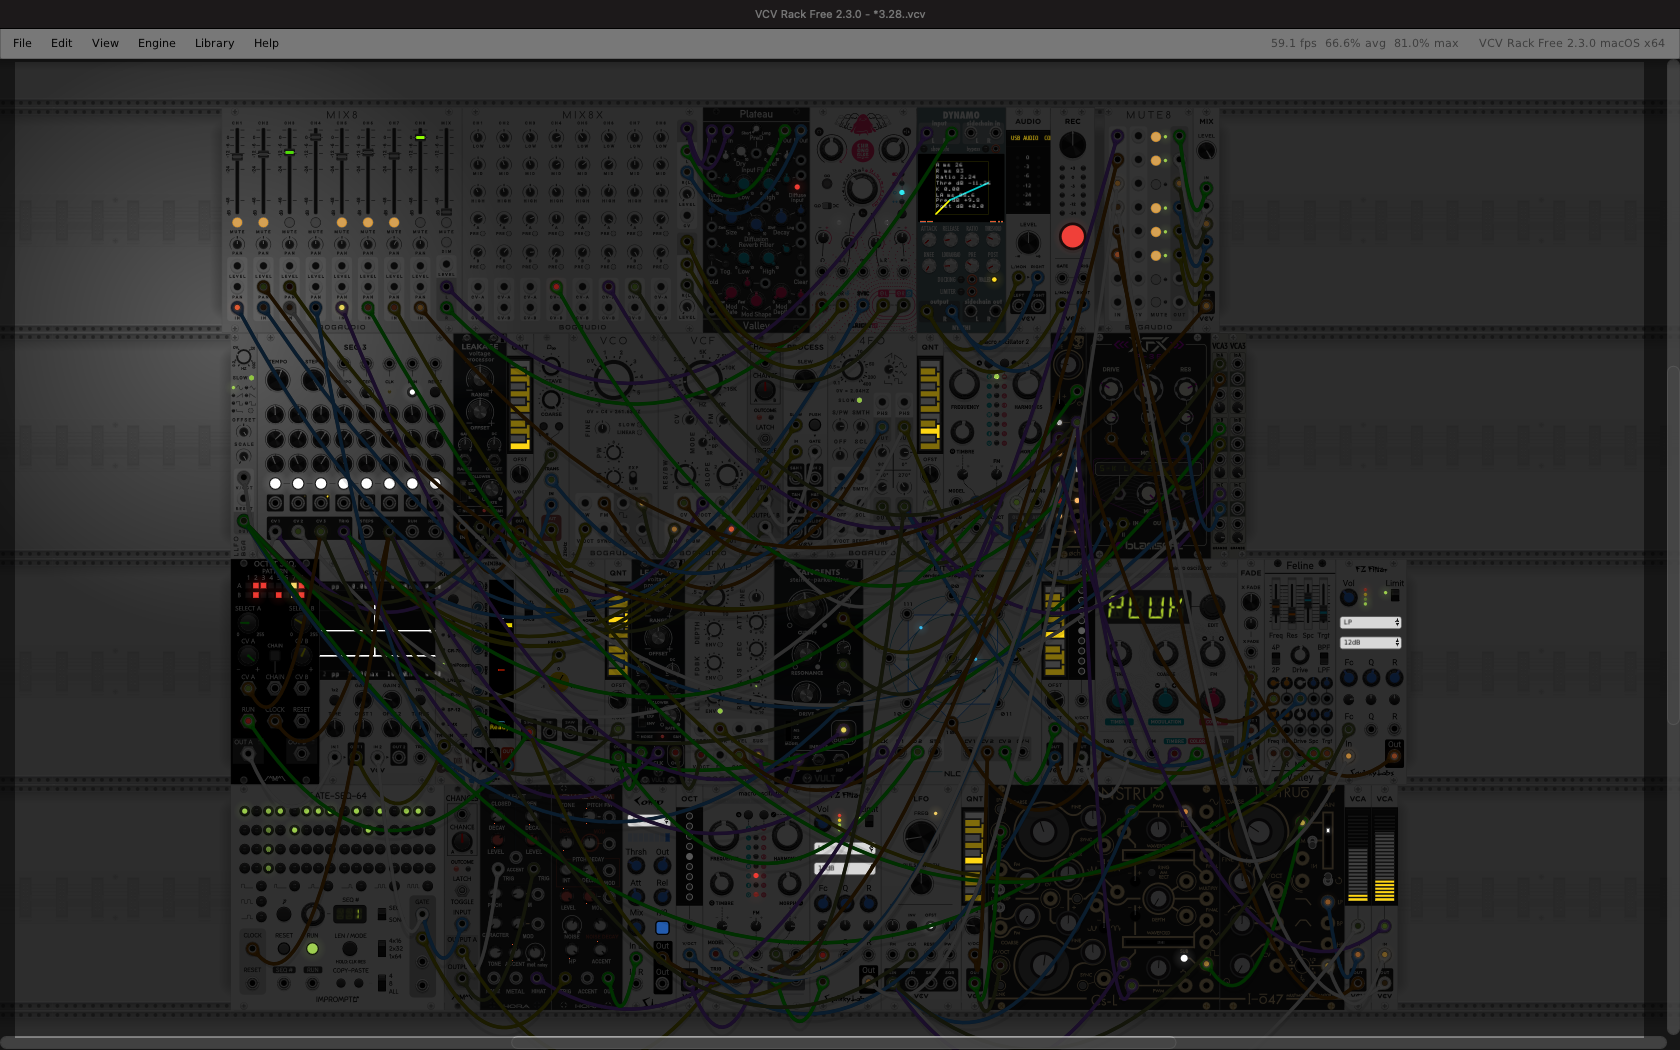Click USB AUDIO device selector
The image size is (1680, 1050).
[1028, 138]
